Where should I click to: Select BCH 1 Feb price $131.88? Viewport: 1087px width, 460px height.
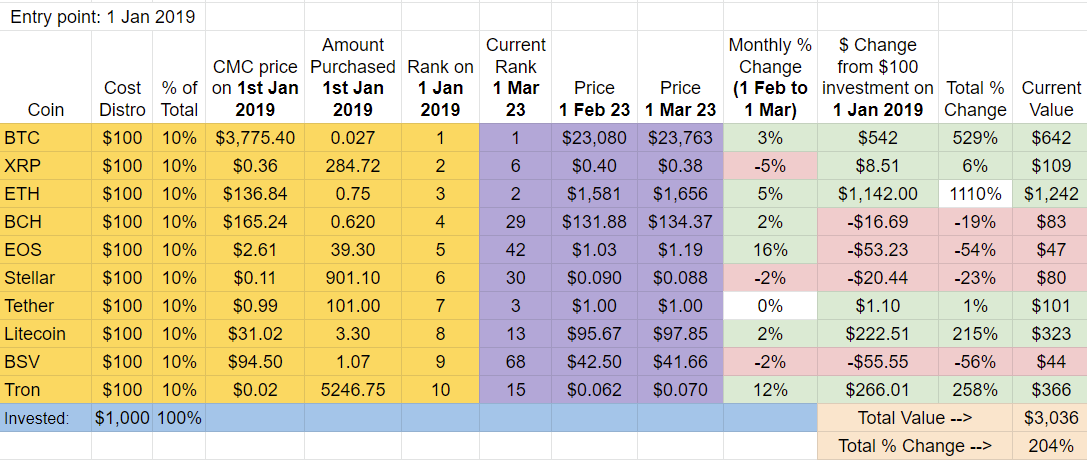pyautogui.click(x=594, y=222)
